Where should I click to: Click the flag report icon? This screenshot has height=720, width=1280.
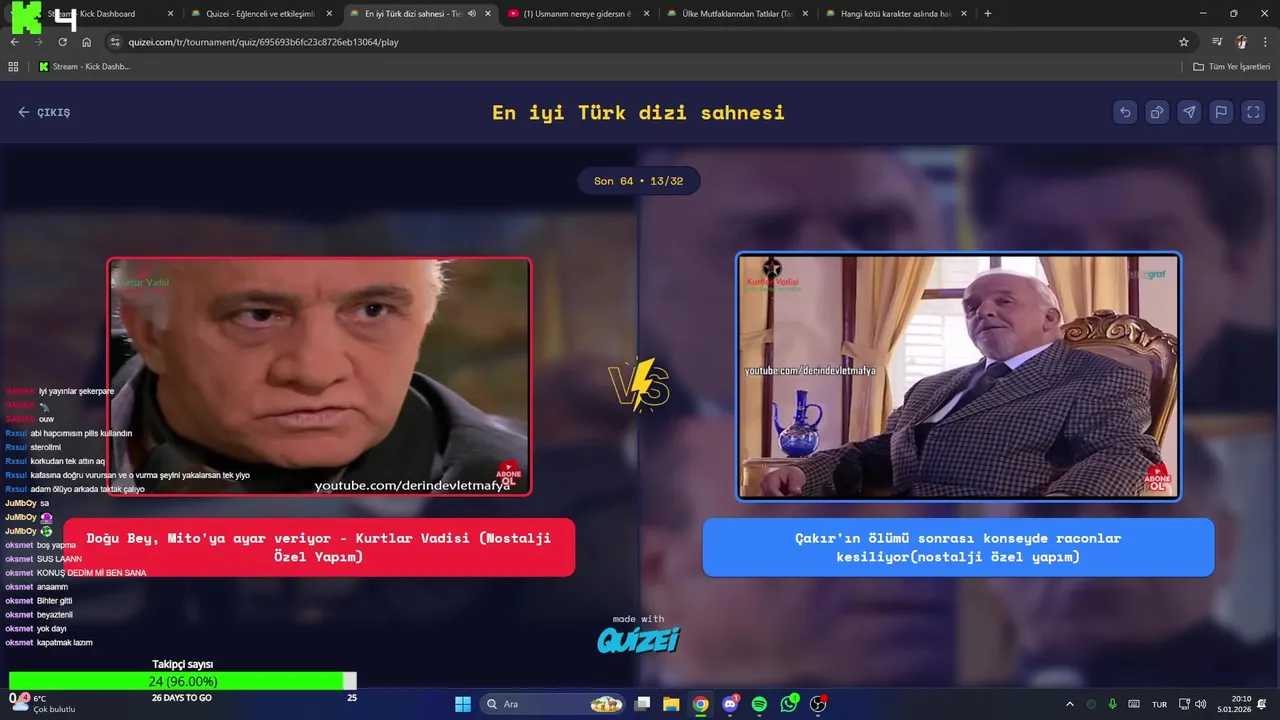(1221, 112)
